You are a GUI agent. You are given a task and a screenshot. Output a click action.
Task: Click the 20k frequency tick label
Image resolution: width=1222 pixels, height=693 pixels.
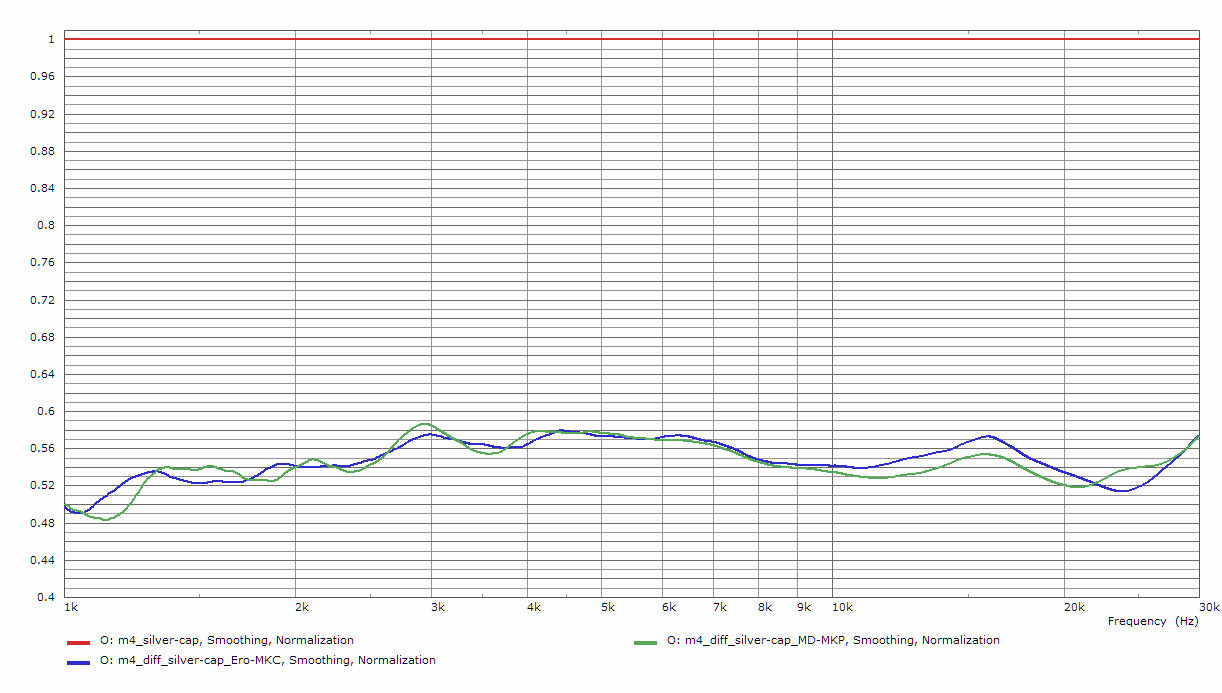[x=1074, y=608]
